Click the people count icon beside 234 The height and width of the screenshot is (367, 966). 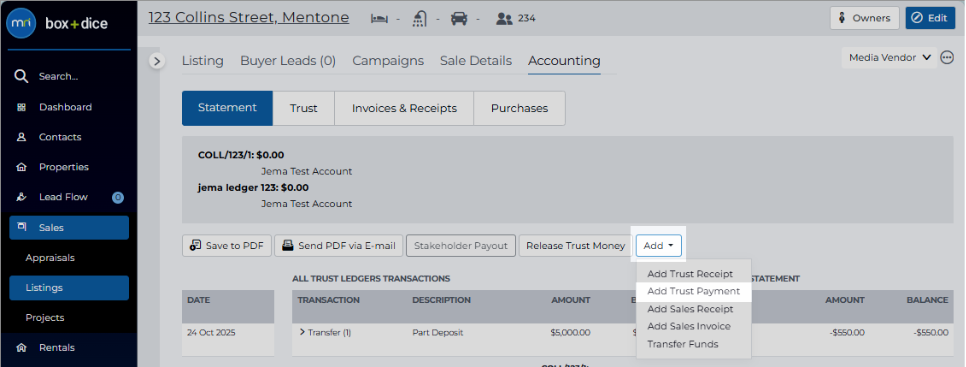click(505, 18)
